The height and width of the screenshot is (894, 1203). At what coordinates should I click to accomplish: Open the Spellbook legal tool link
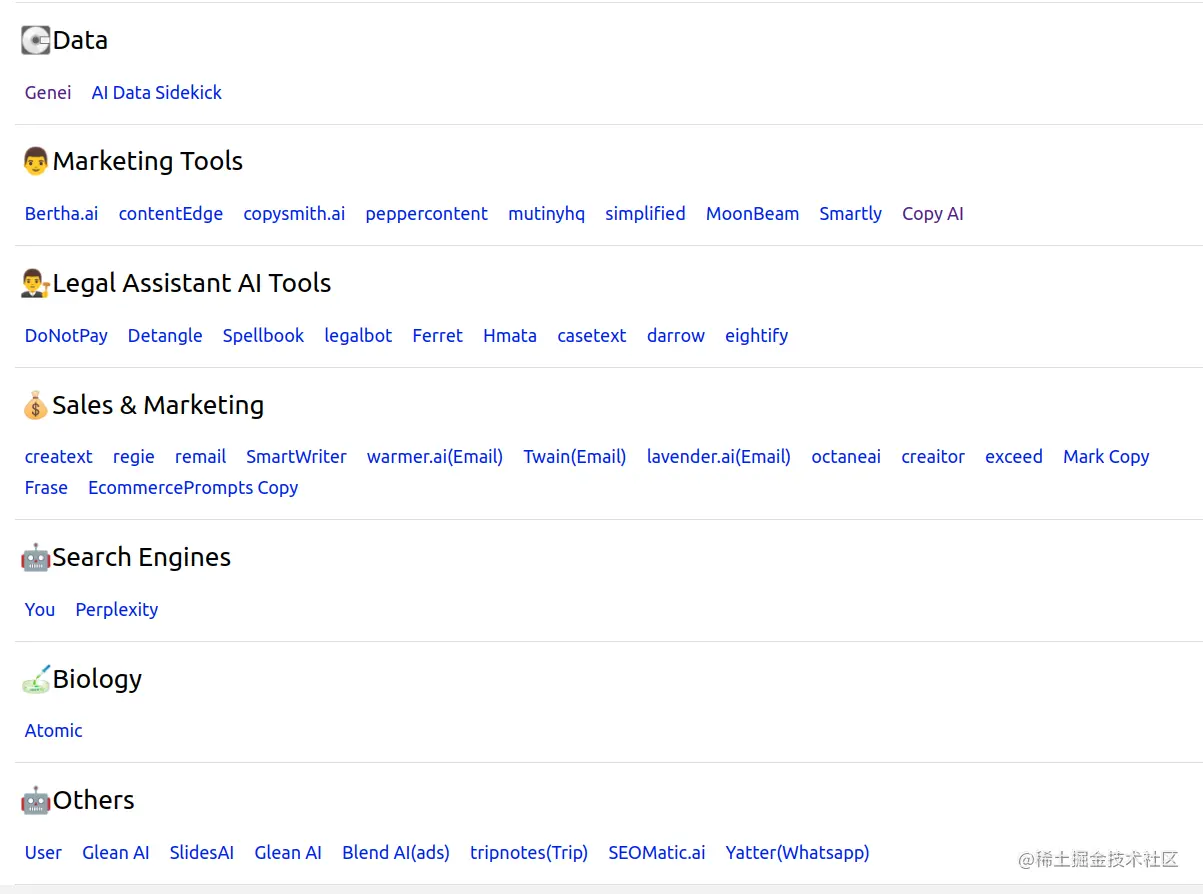(263, 336)
